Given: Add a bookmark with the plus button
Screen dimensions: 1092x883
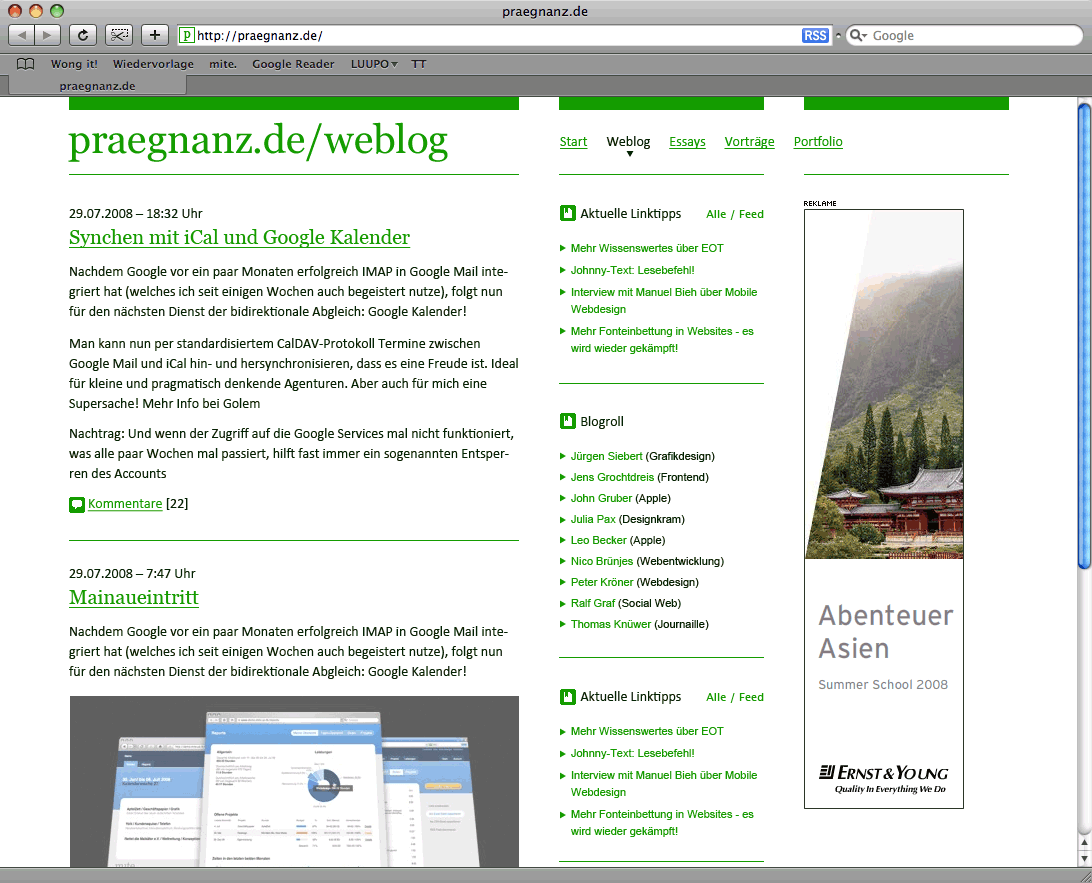Looking at the screenshot, I should 155,35.
